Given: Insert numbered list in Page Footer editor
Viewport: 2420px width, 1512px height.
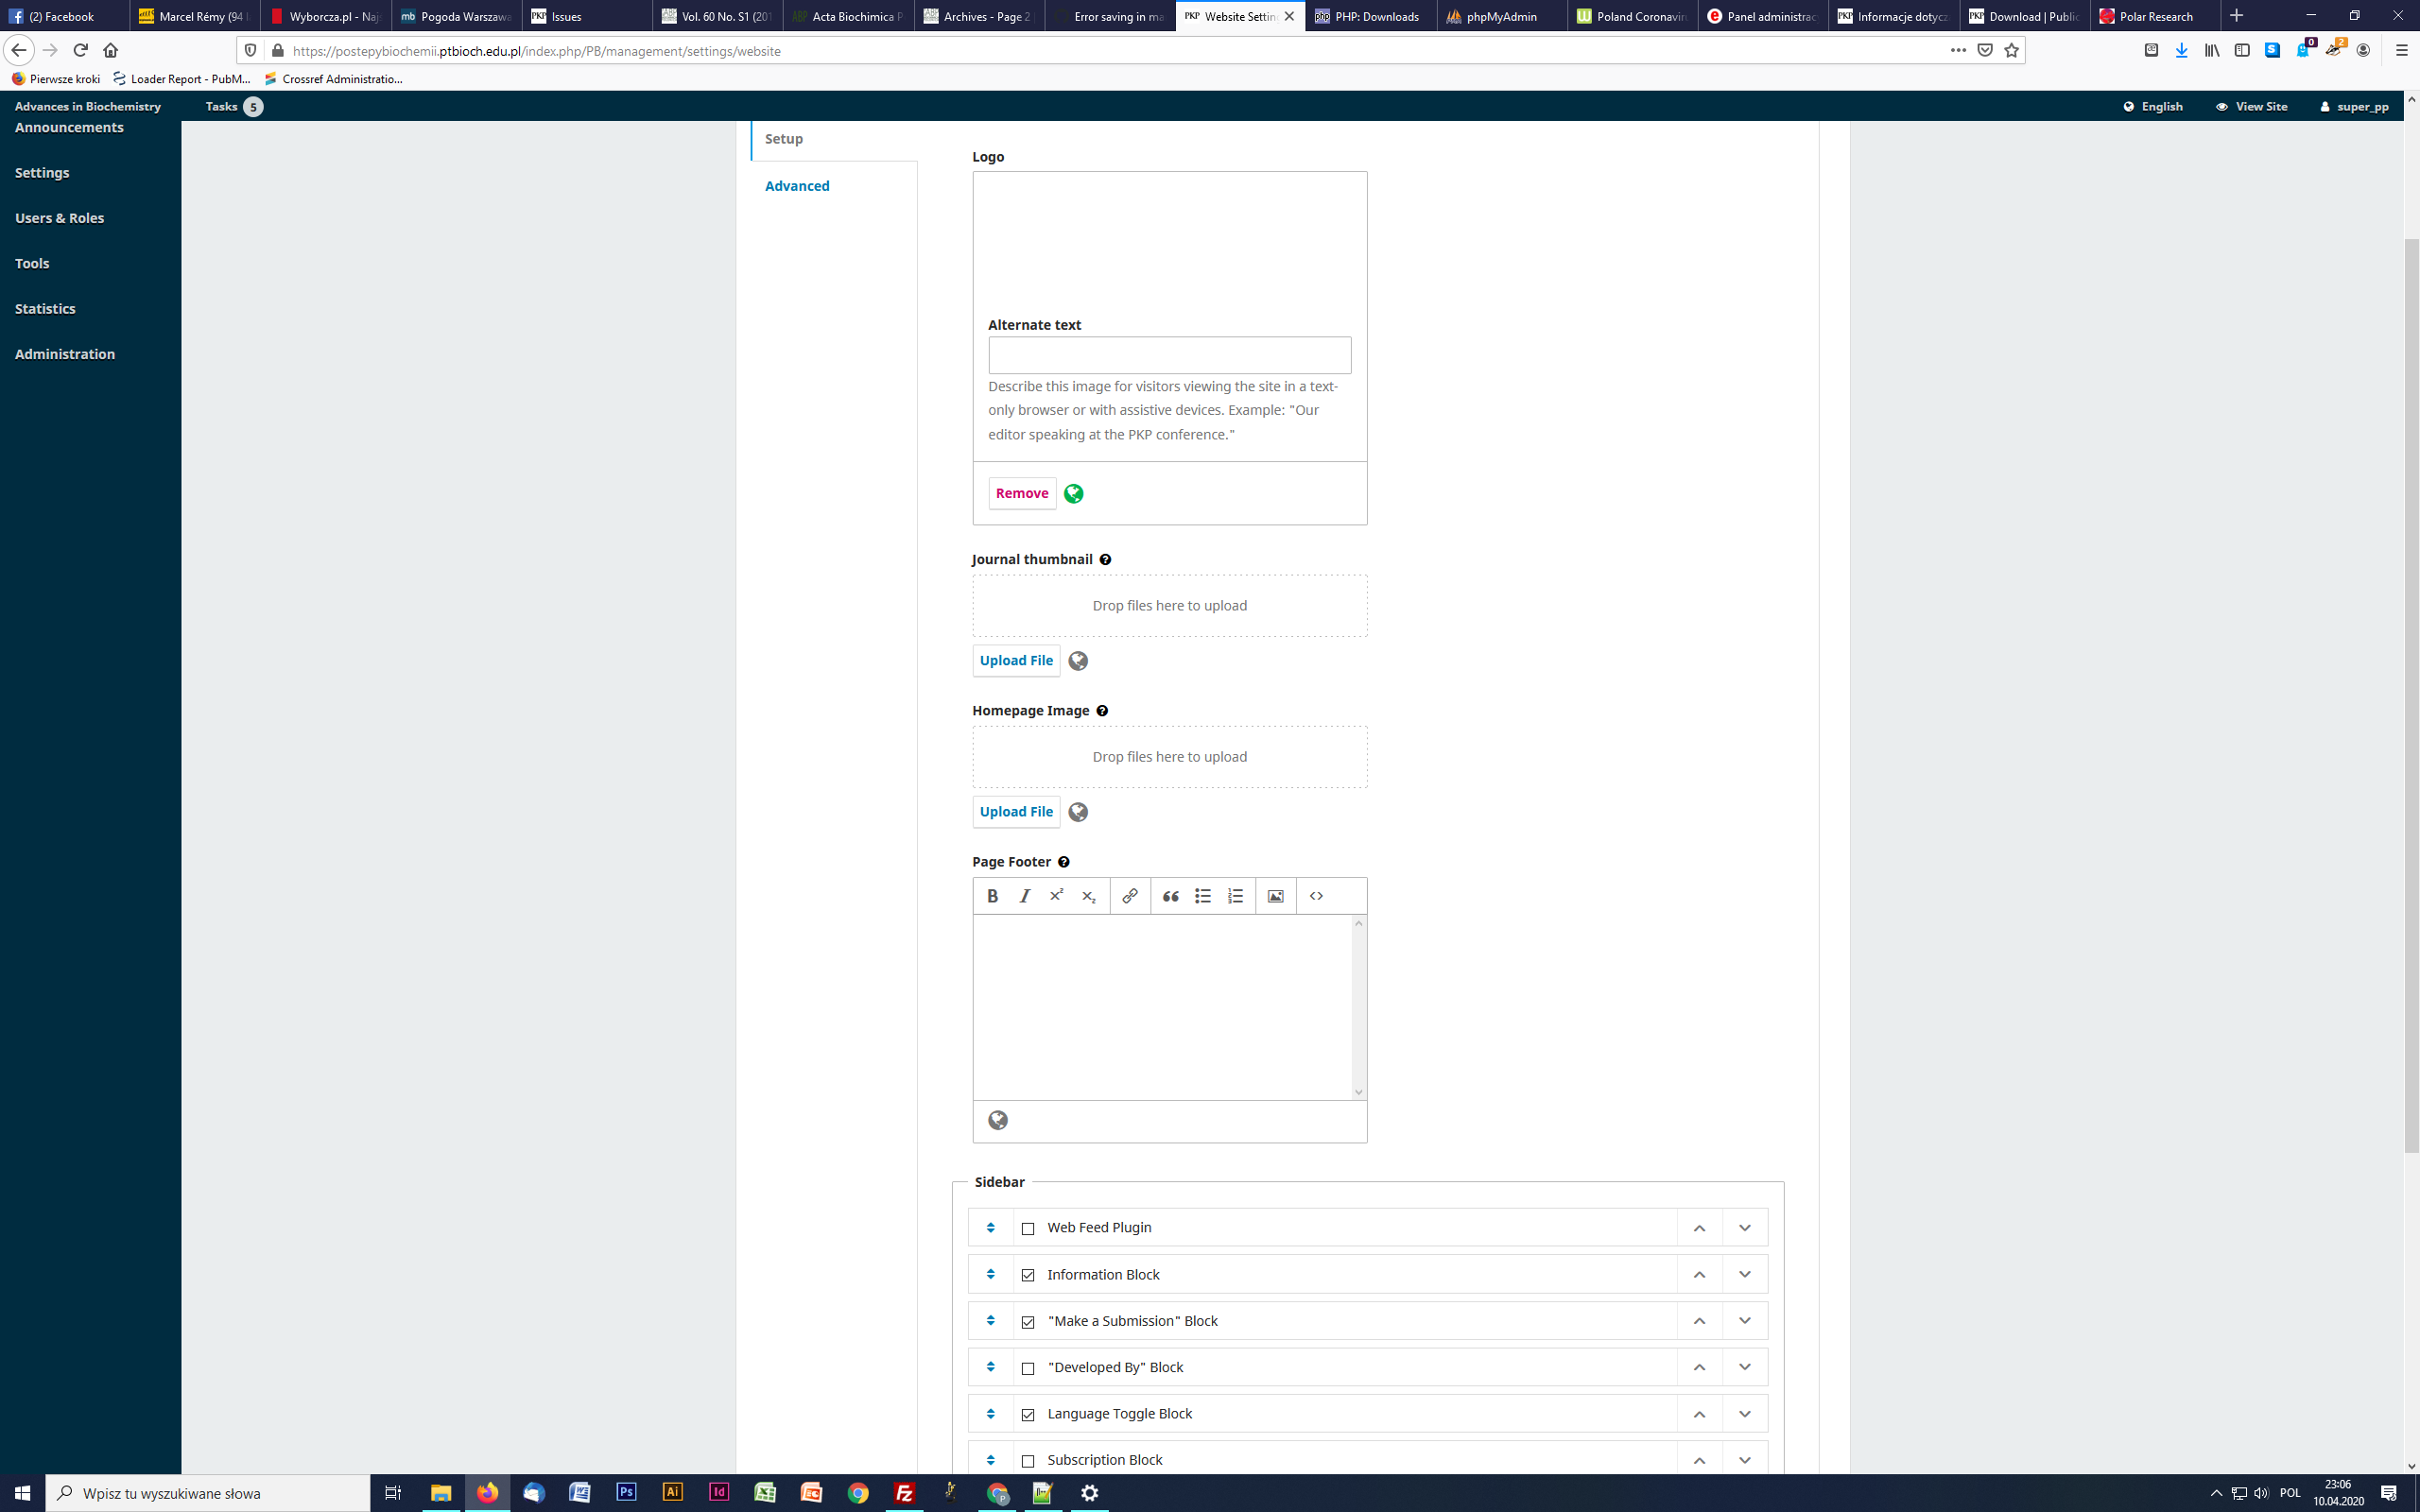Looking at the screenshot, I should [x=1235, y=896].
